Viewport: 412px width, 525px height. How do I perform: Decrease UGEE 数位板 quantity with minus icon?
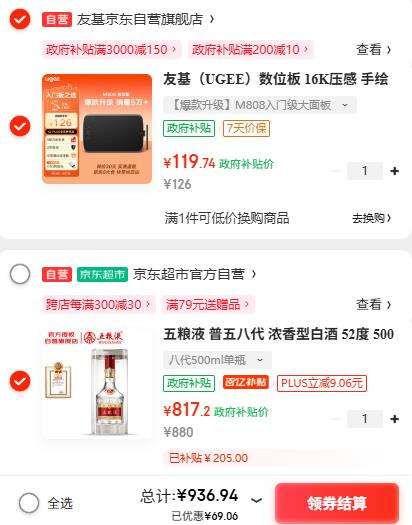point(335,171)
